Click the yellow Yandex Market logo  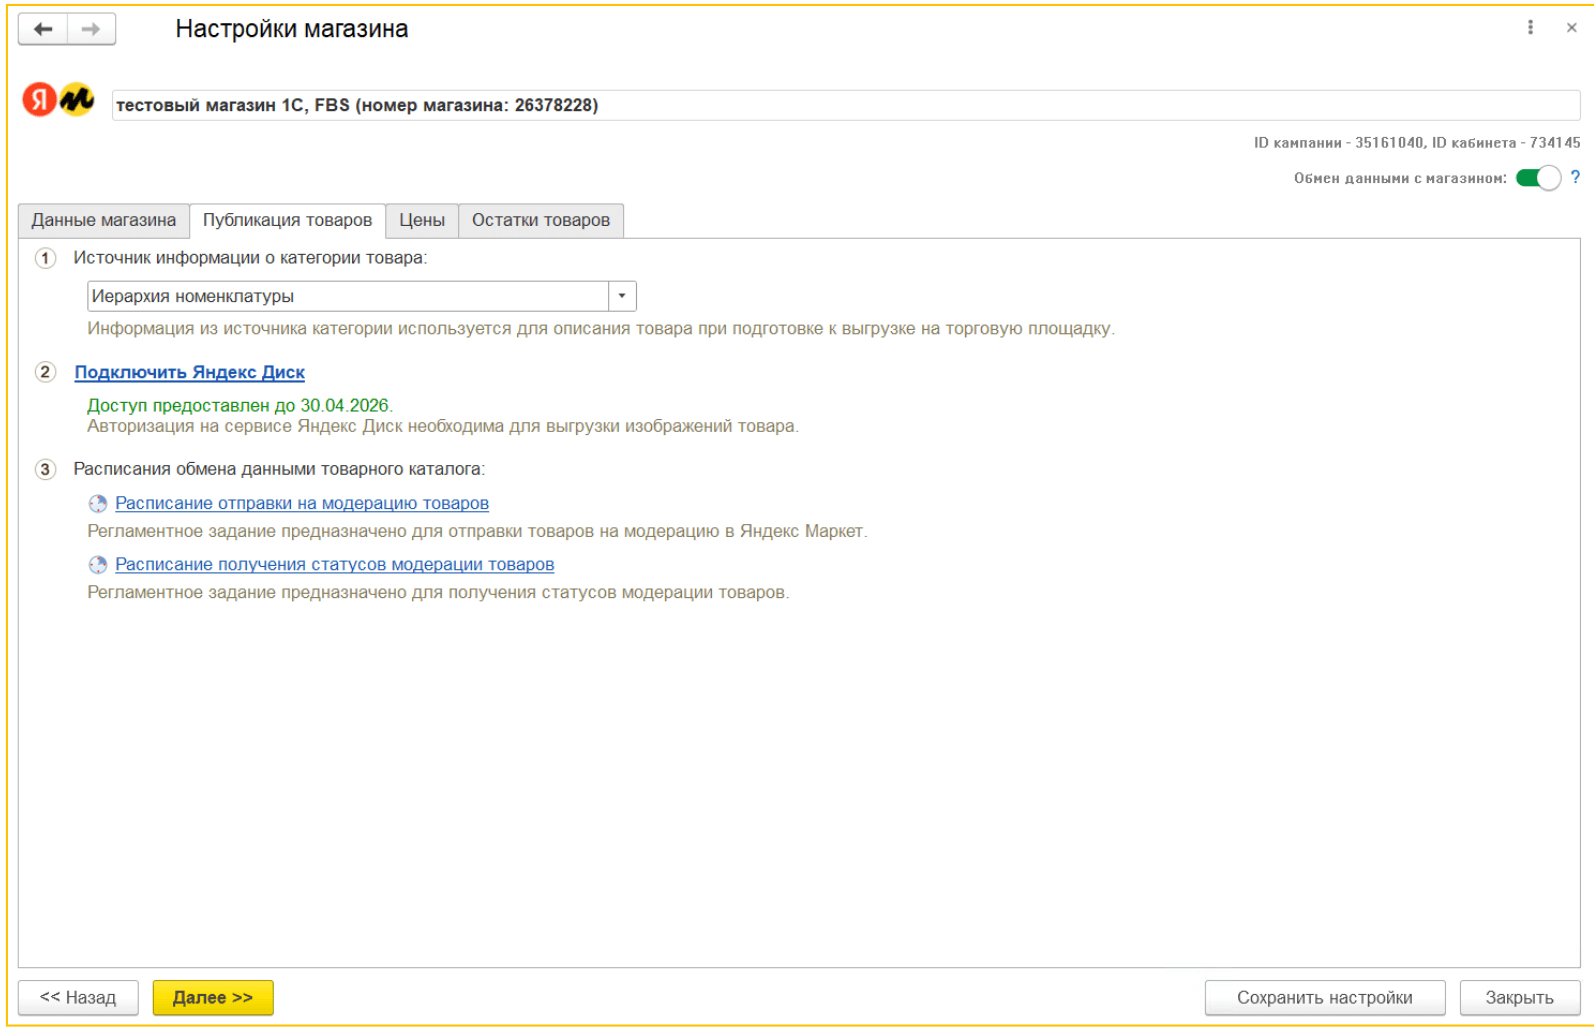pos(77,100)
